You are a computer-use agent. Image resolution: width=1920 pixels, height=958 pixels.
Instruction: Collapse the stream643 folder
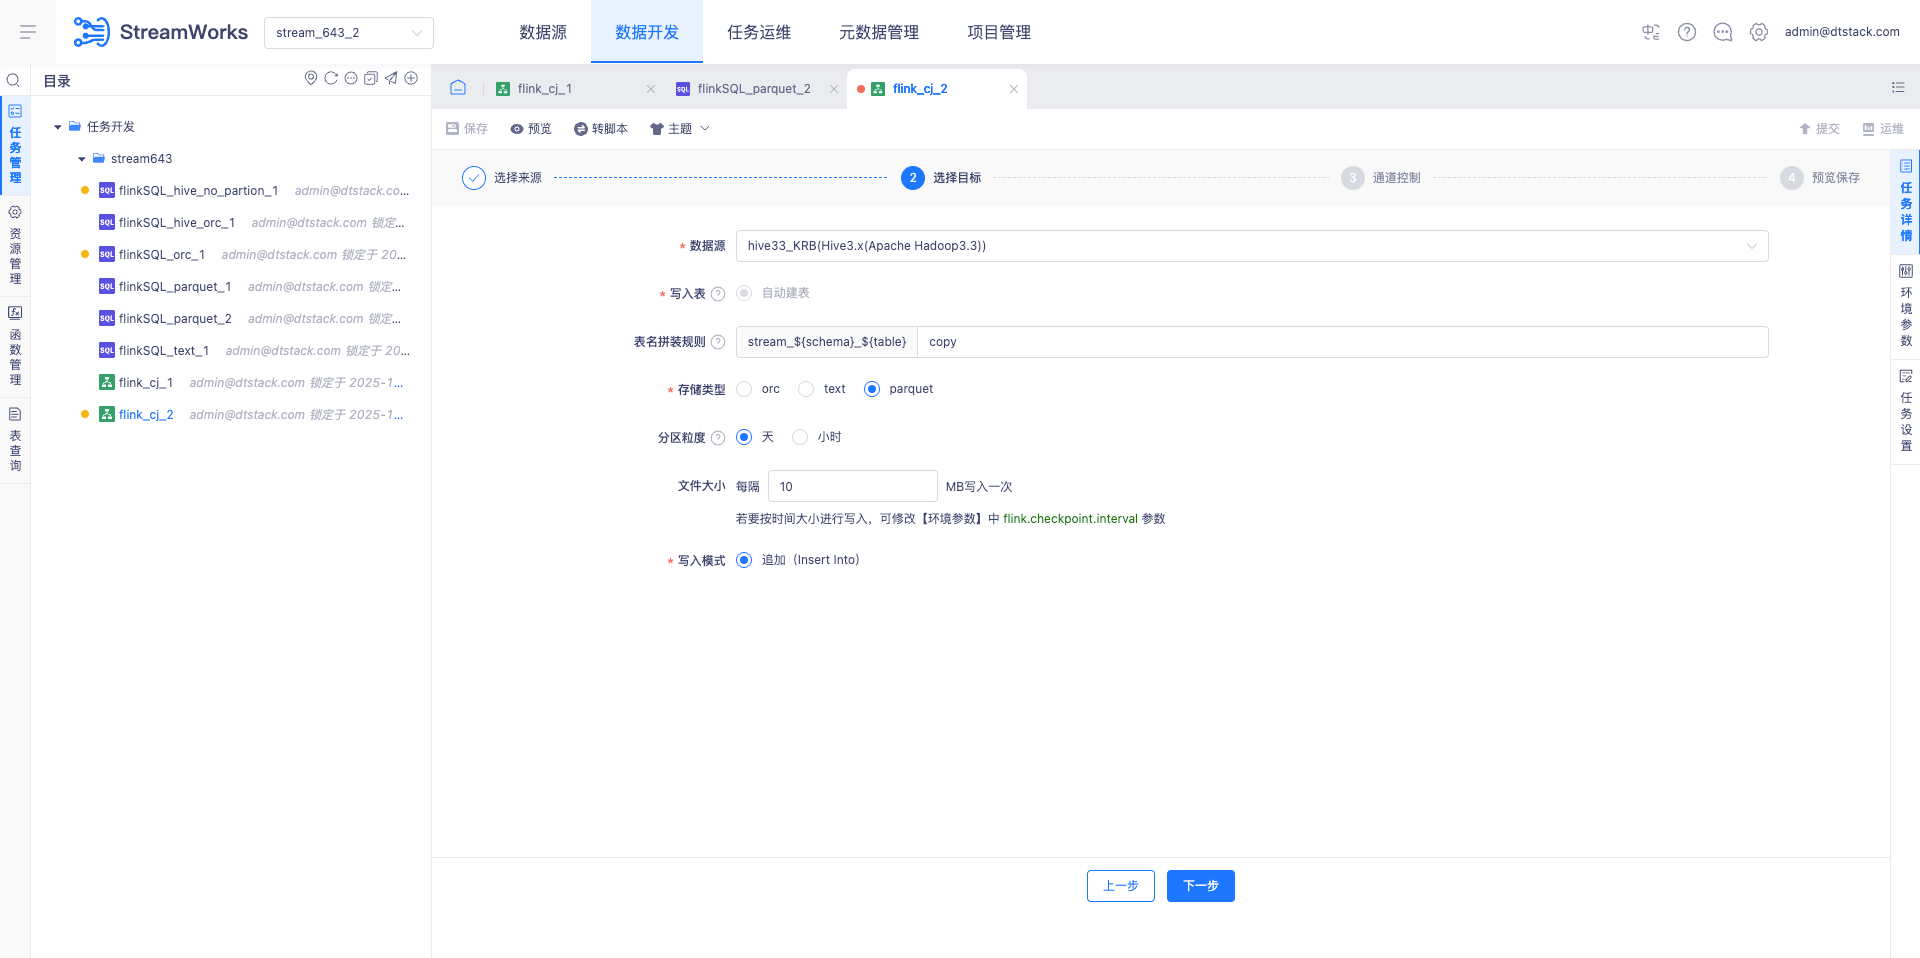pos(82,159)
